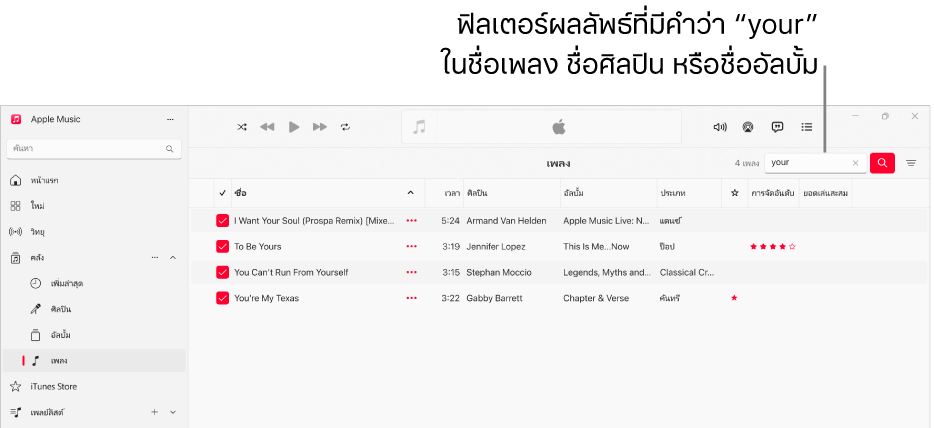This screenshot has width=934, height=428.
Task: Open the filter options menu icon
Action: 911,163
